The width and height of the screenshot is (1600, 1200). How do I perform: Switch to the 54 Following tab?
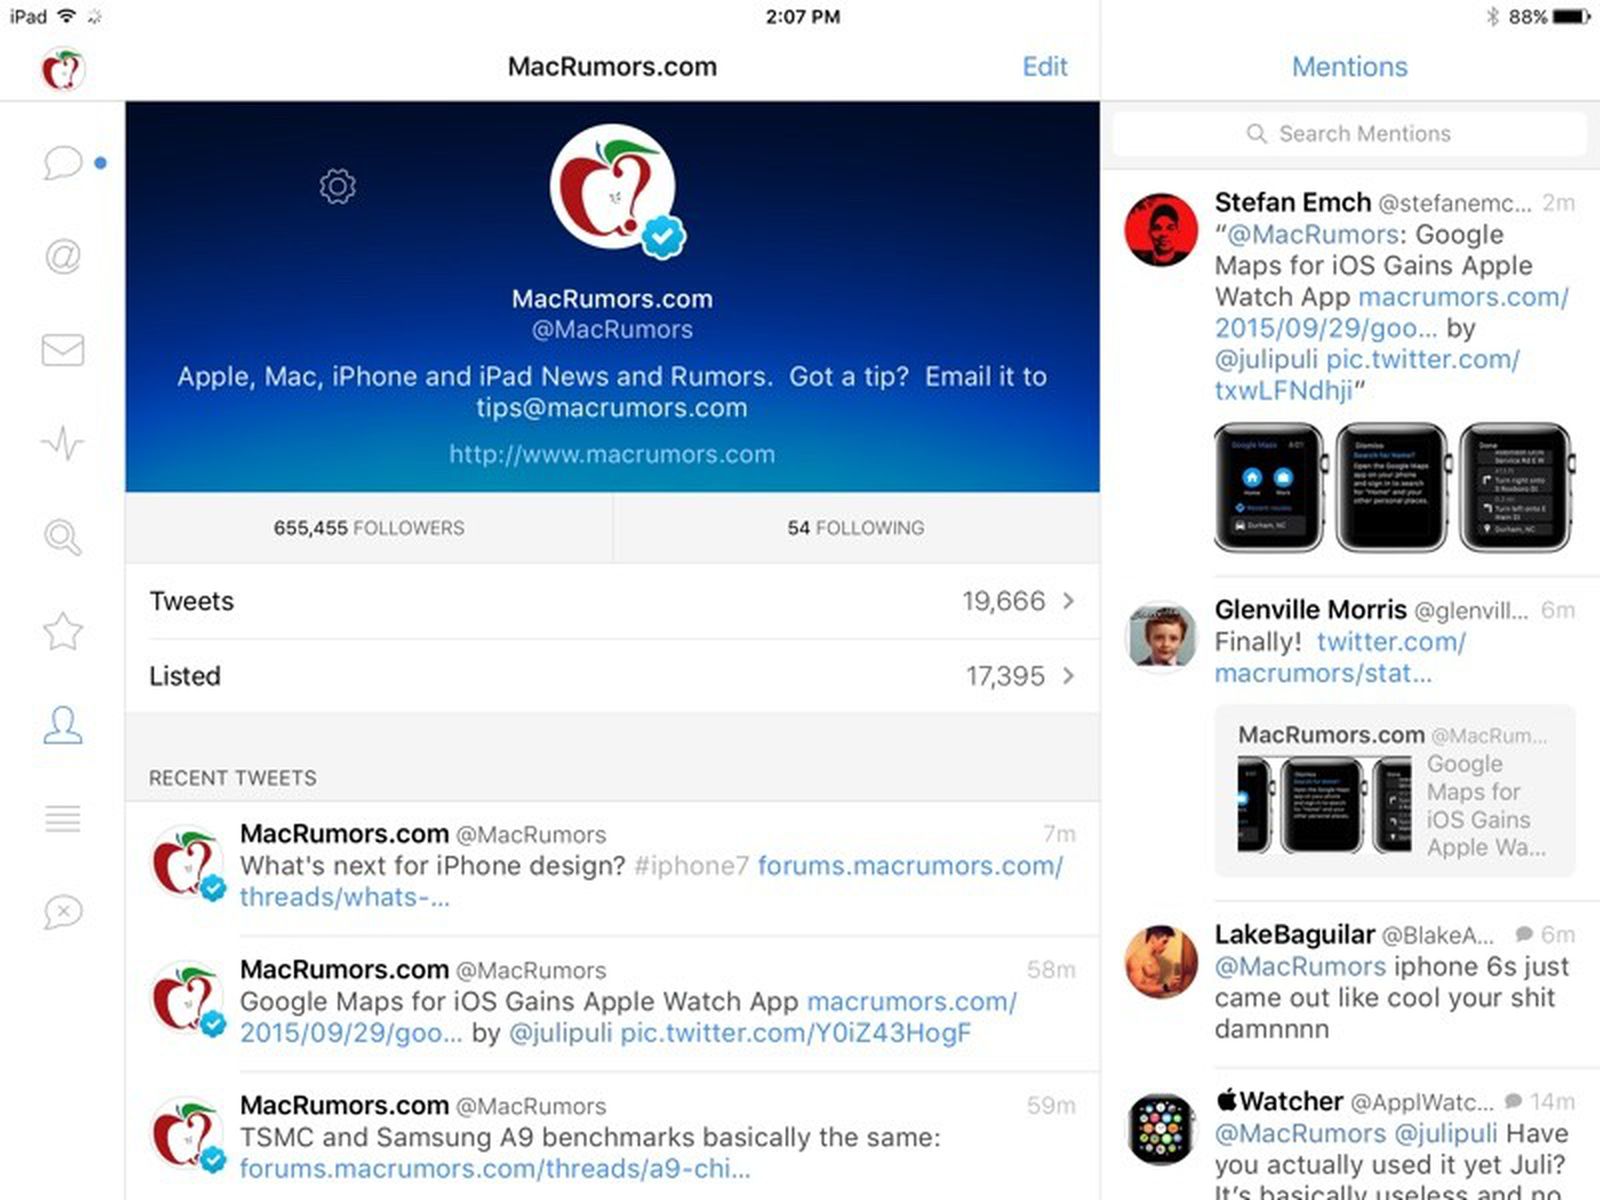[x=855, y=528]
